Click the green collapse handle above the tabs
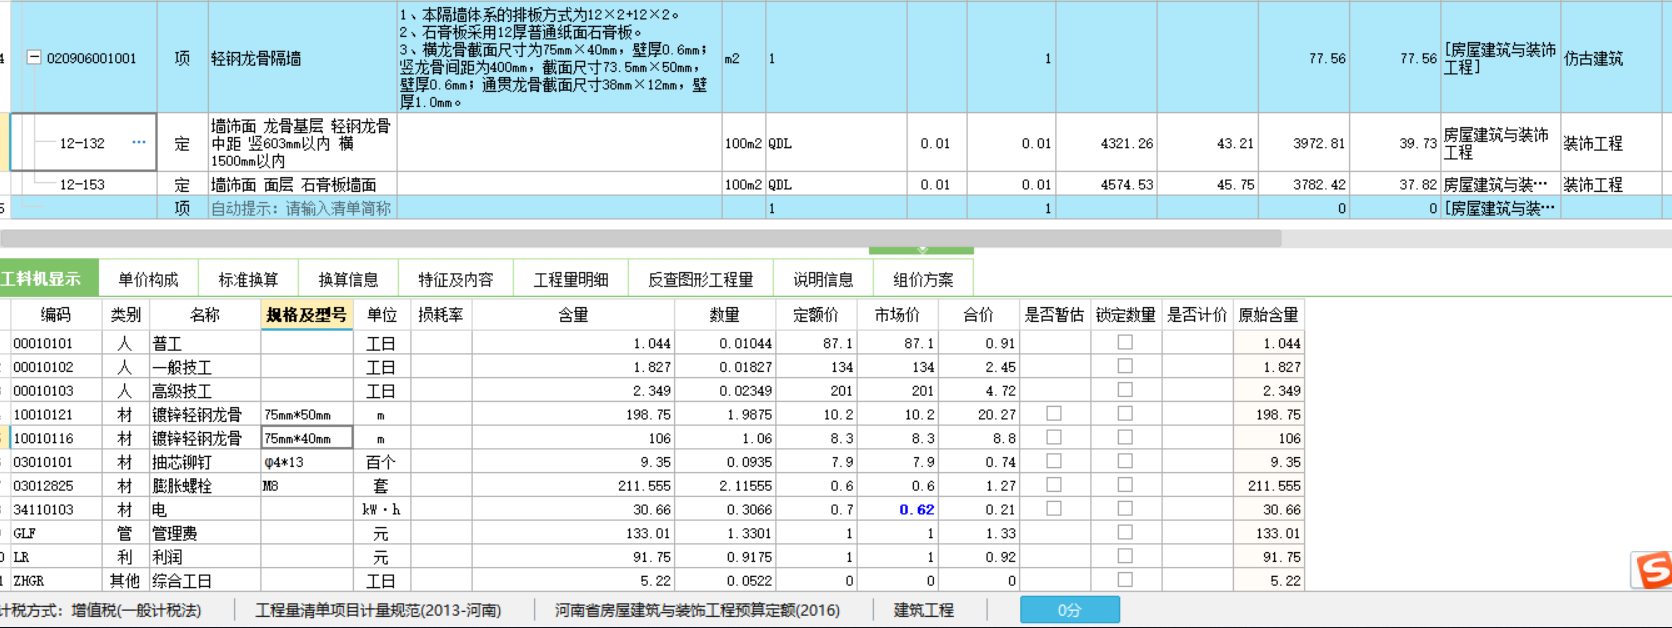Viewport: 1672px width, 628px height. [x=921, y=249]
